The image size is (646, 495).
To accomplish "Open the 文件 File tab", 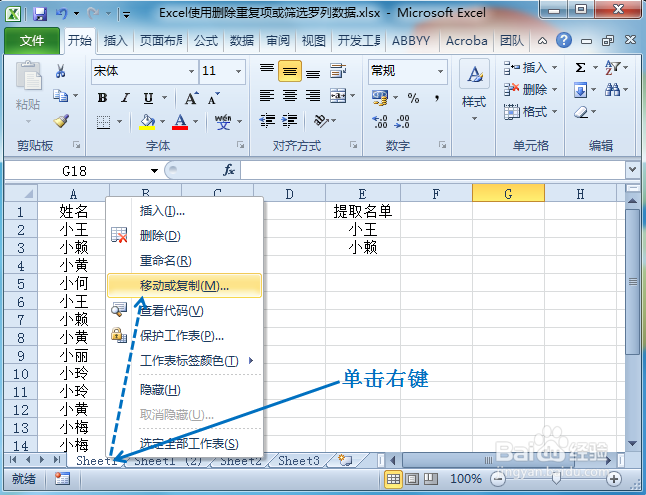I will tap(32, 41).
